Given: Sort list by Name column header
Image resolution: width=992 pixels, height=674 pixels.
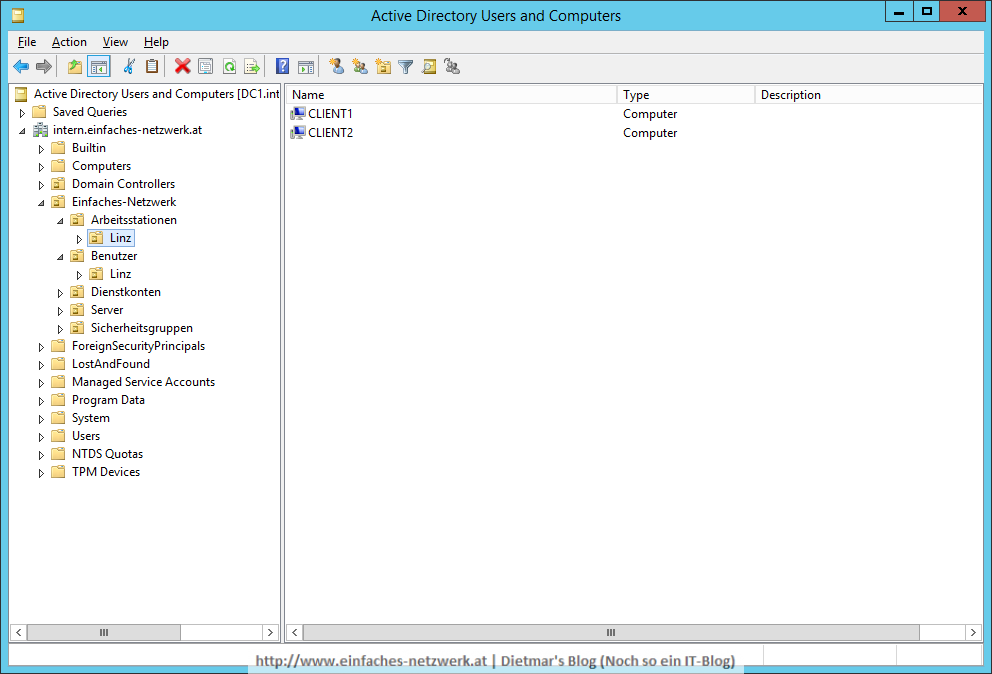Looking at the screenshot, I should [452, 95].
